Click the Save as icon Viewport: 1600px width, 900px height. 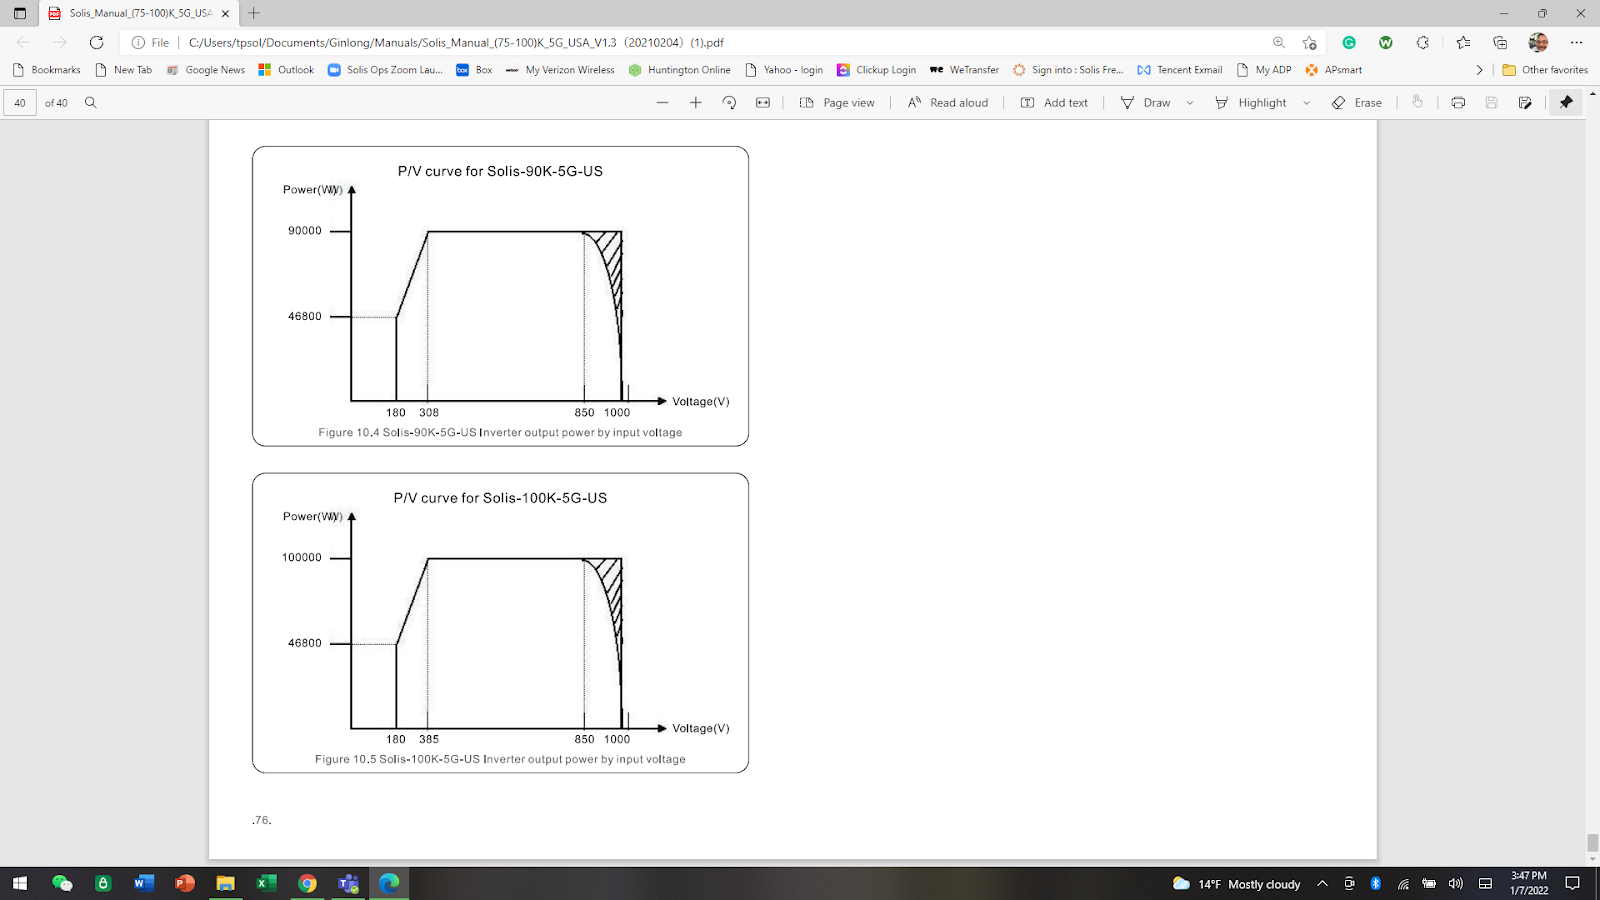coord(1525,103)
